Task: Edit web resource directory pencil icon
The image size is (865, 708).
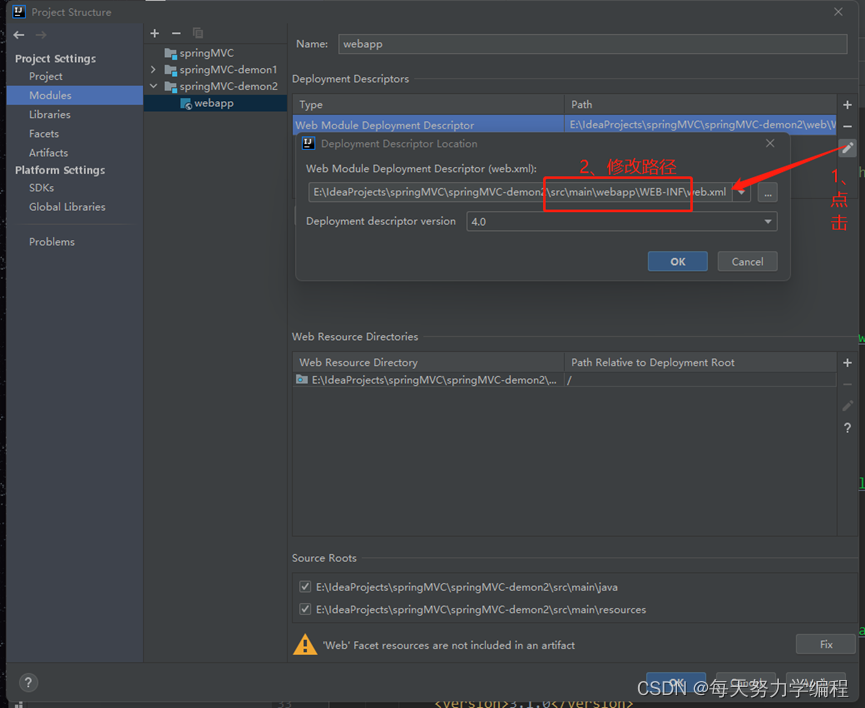Action: pyautogui.click(x=847, y=406)
